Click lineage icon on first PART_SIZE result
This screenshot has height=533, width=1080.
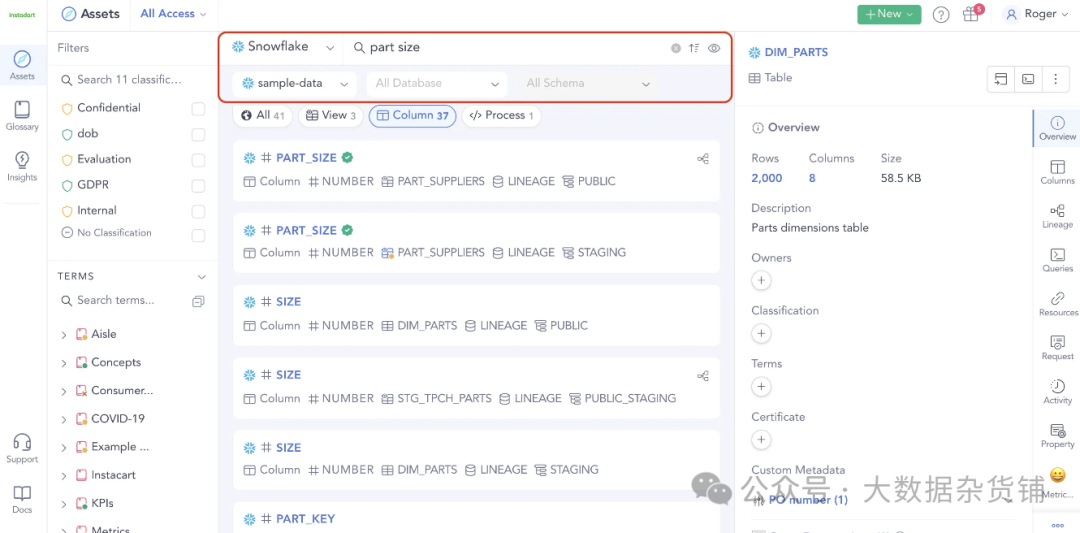[x=703, y=159]
